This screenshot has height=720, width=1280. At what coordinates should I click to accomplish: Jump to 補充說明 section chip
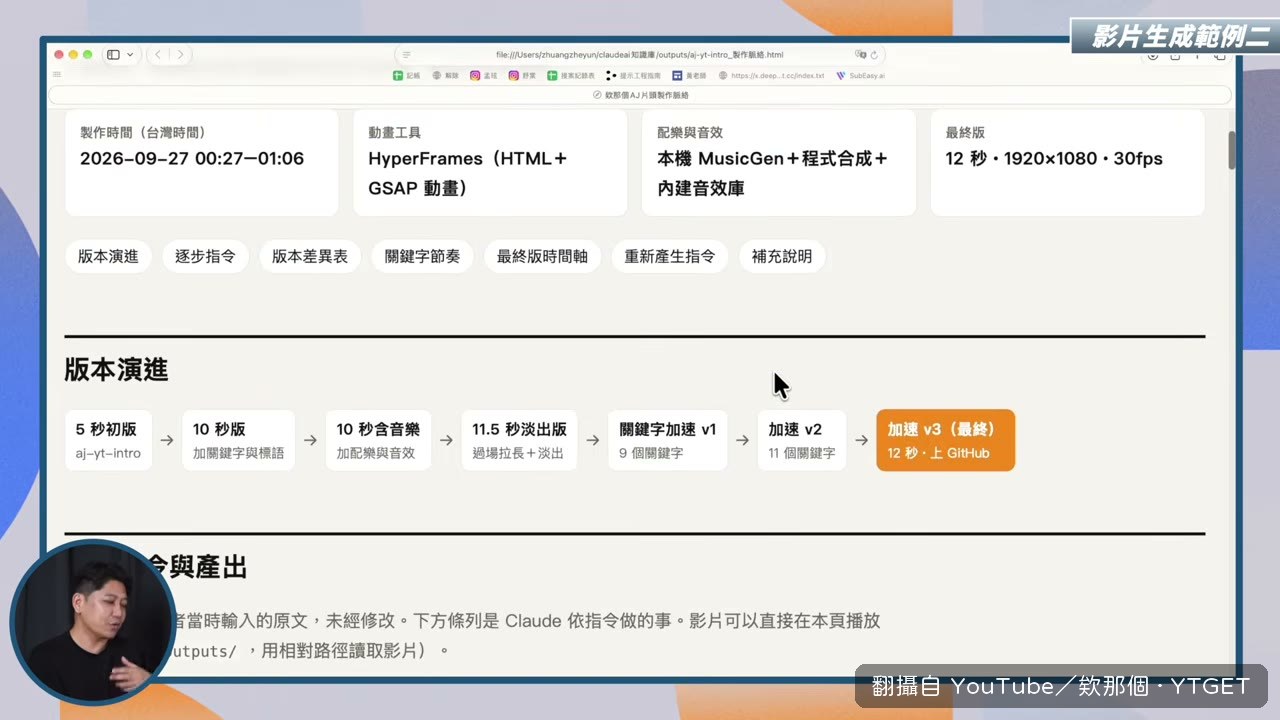point(782,256)
